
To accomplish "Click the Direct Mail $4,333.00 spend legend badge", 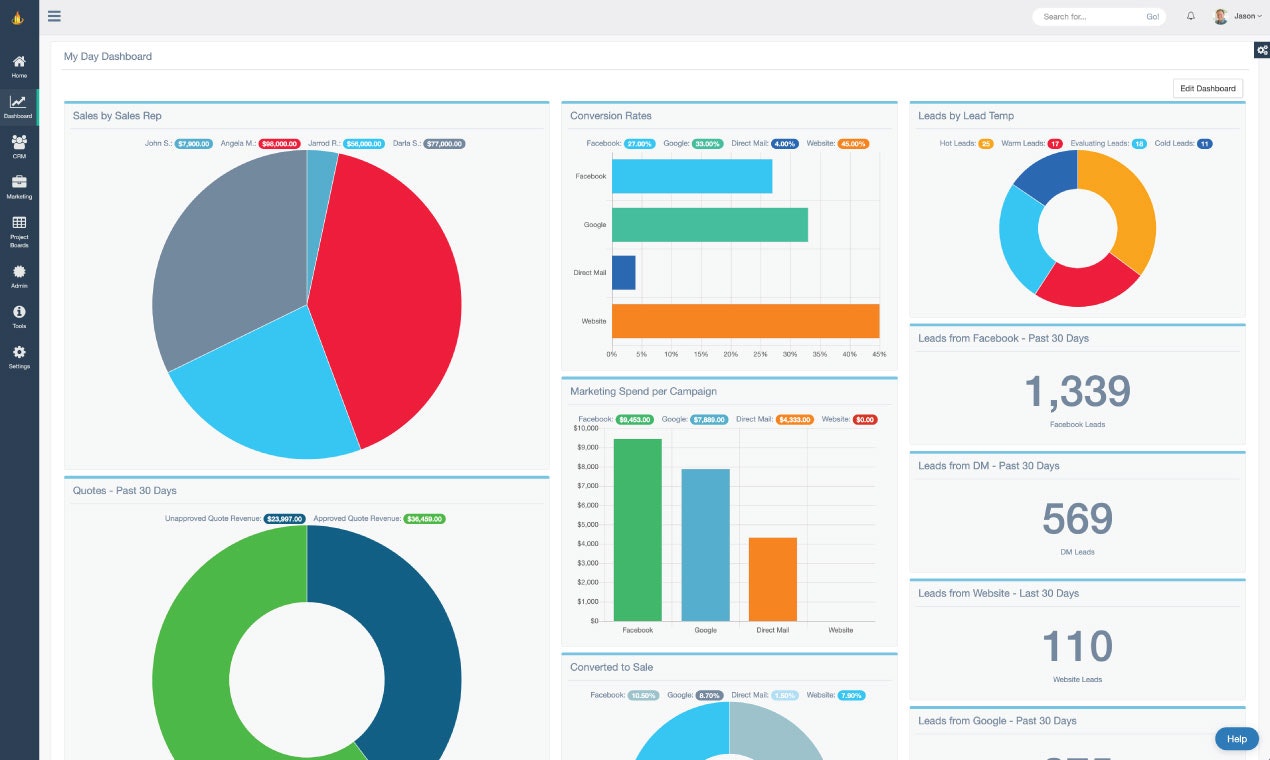I will point(795,420).
